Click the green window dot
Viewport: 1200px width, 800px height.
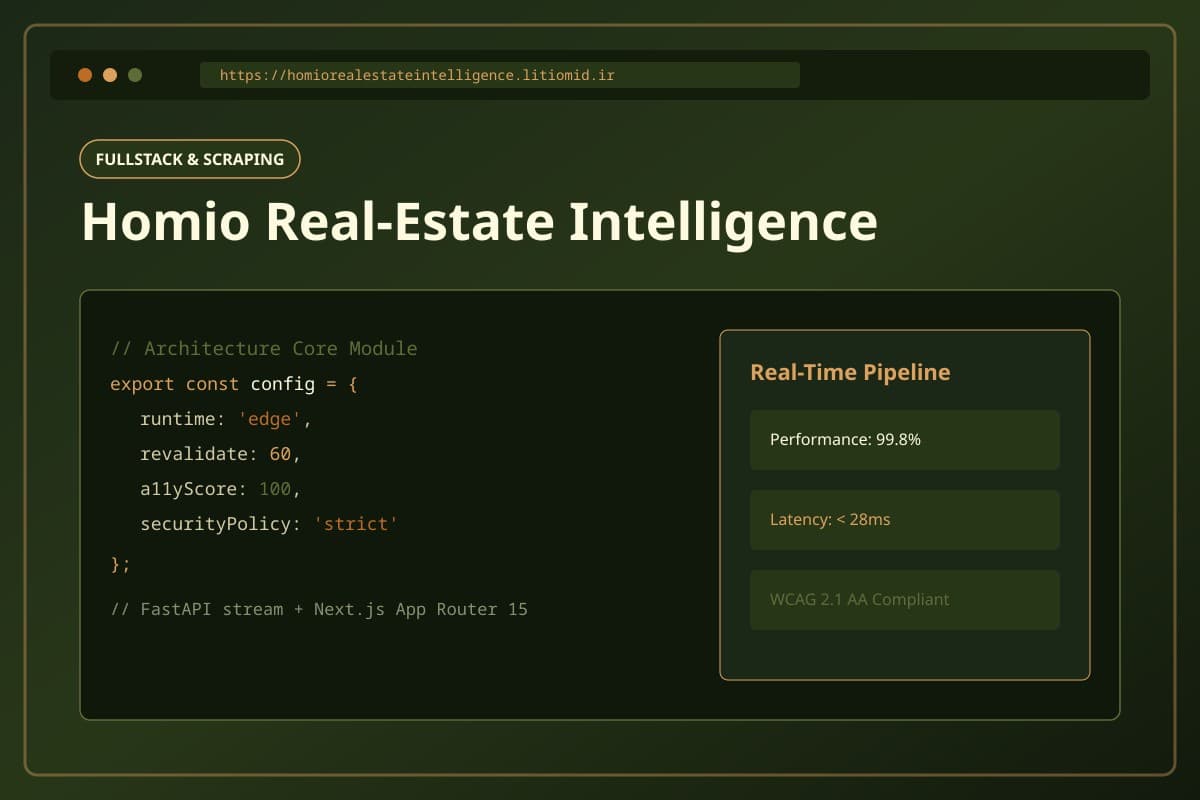[135, 75]
